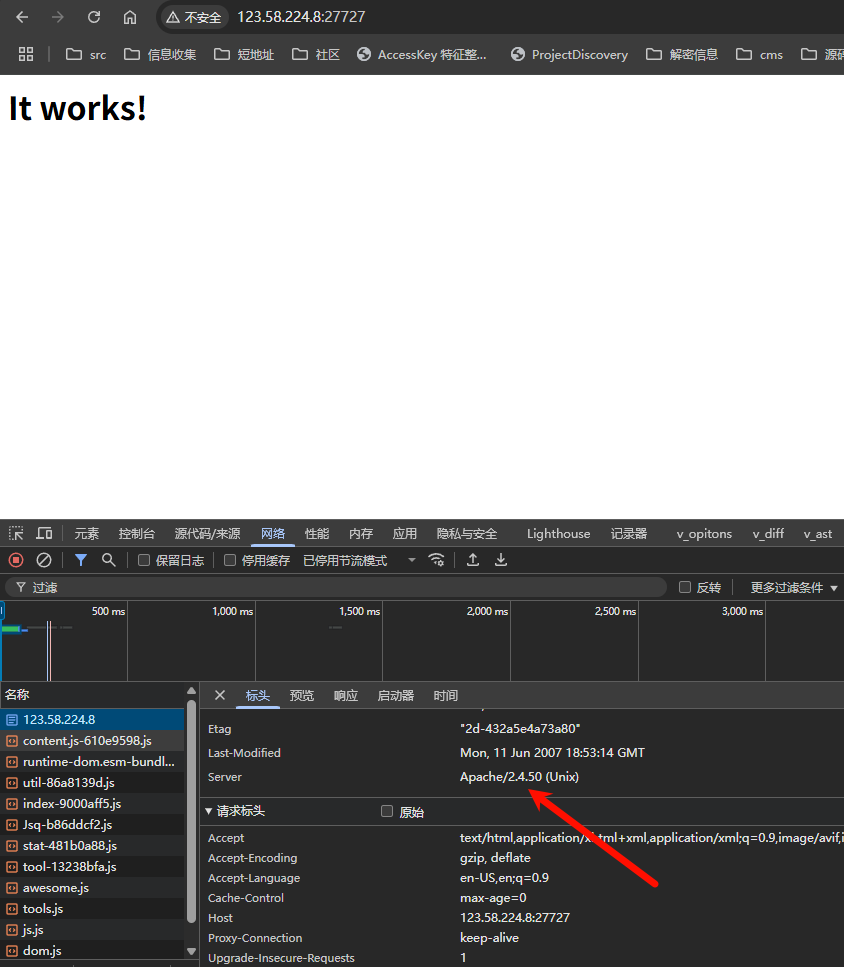Select content.js-610e9598.js in request list

(x=87, y=741)
